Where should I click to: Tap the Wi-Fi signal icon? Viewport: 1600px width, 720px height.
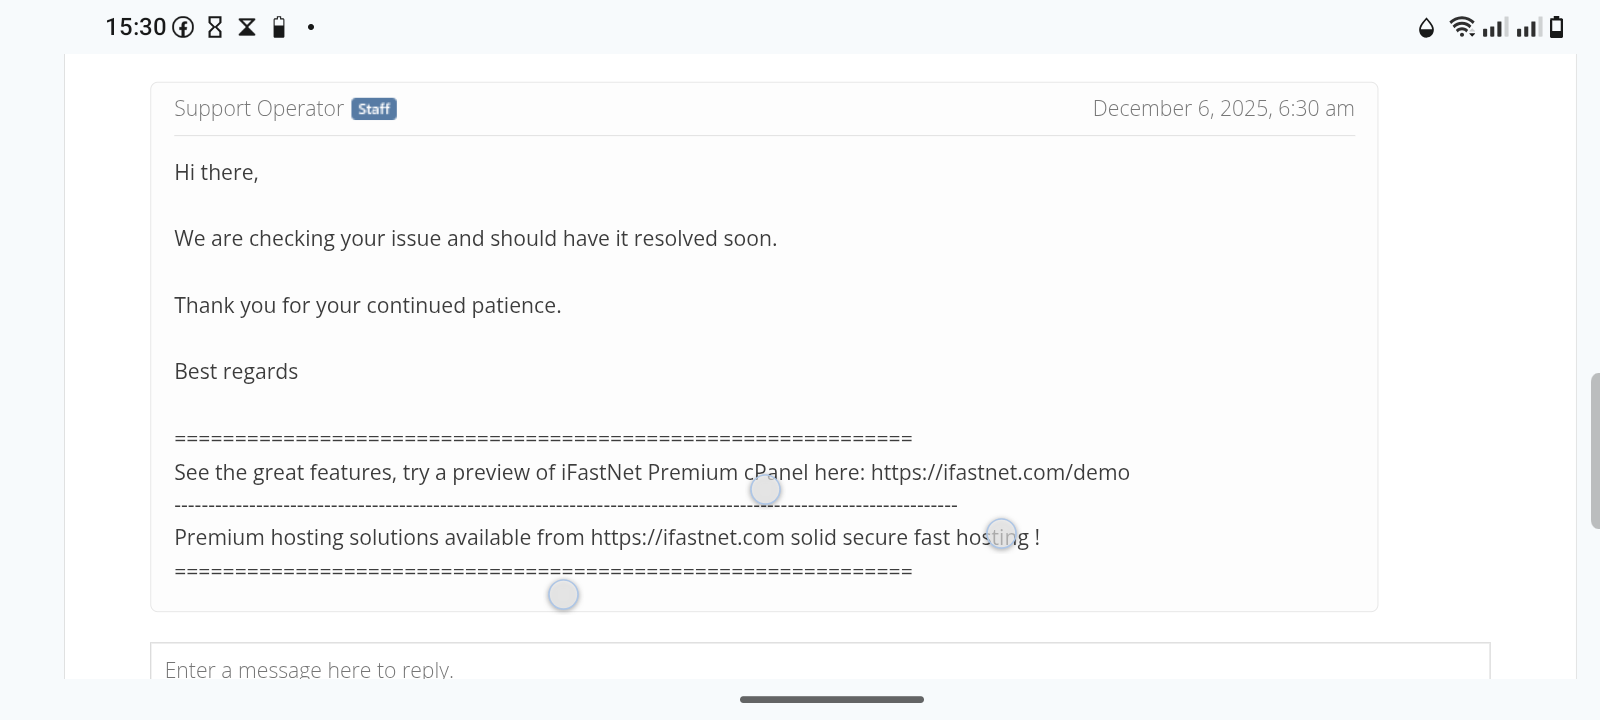(1462, 28)
